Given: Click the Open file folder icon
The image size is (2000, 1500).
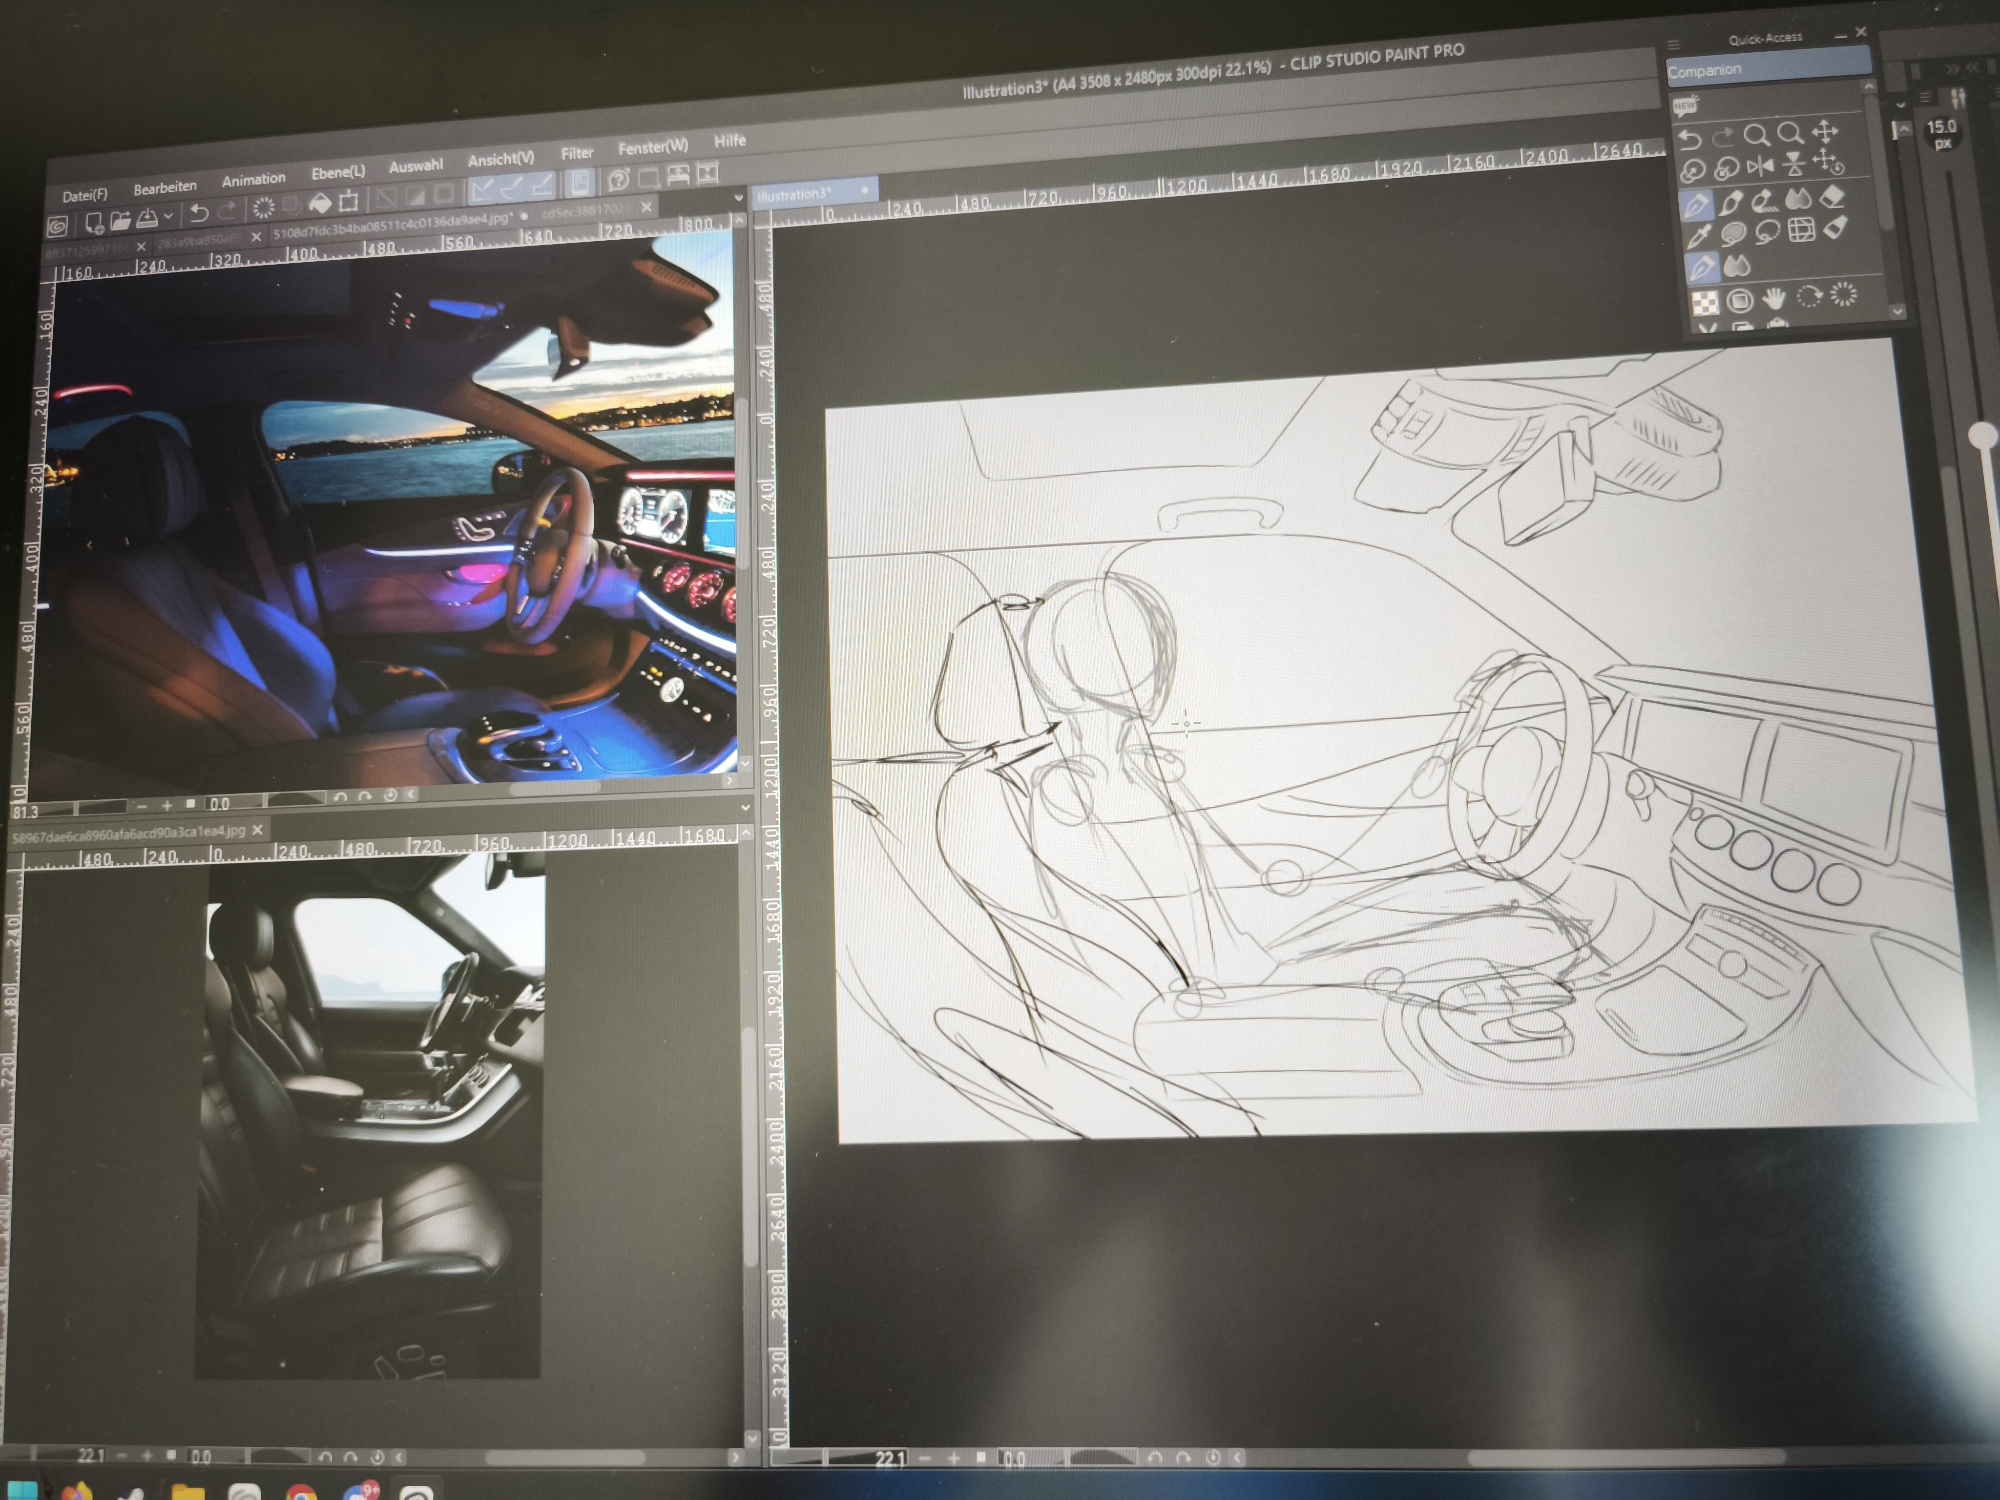Looking at the screenshot, I should point(120,220).
